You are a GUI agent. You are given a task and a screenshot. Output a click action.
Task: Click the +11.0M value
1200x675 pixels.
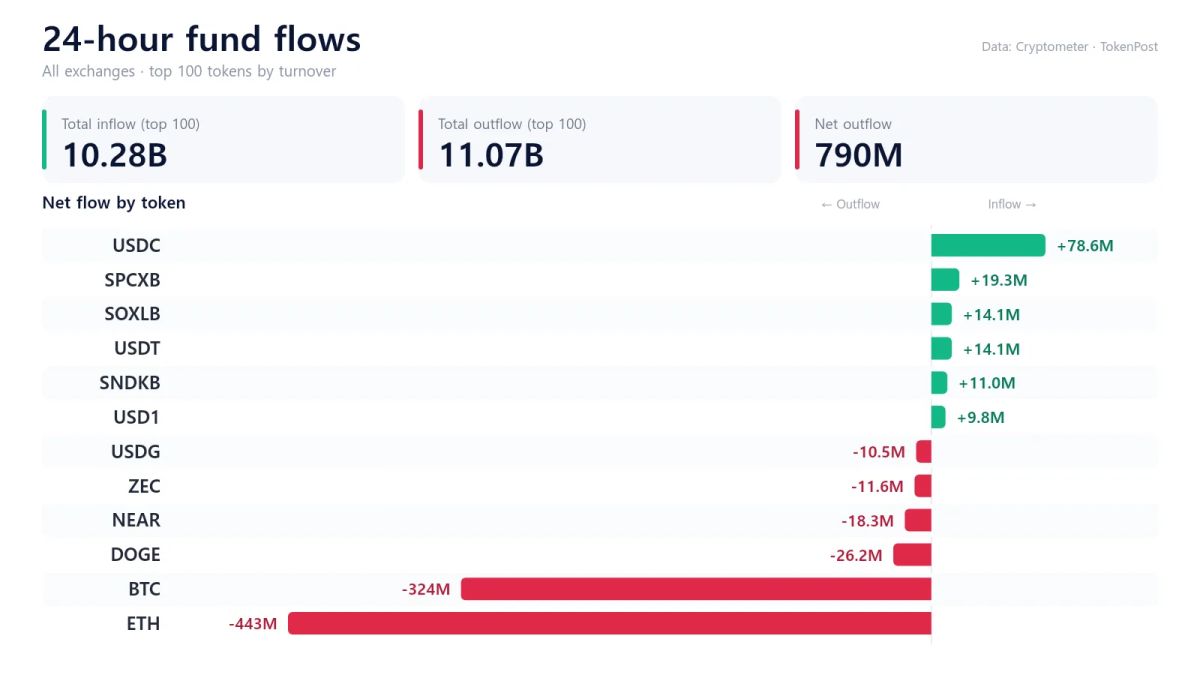(x=987, y=383)
